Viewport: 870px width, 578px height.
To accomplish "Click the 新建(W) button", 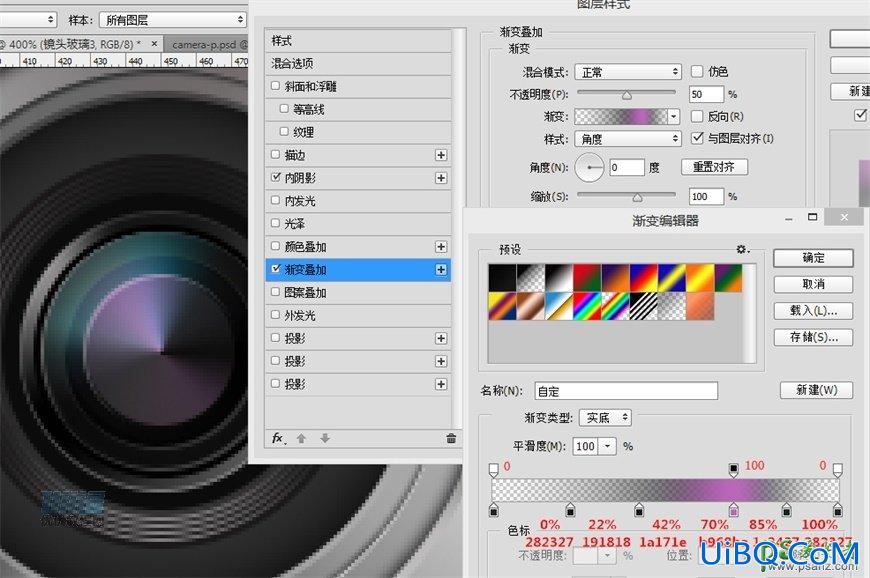I will [817, 391].
